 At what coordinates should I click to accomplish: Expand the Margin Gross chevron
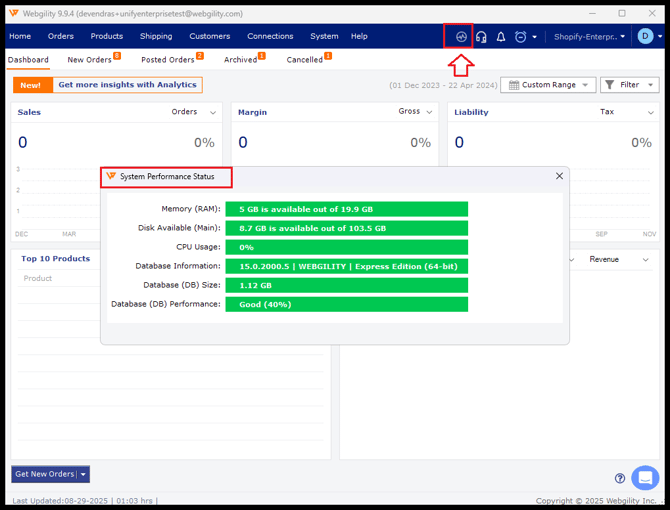click(429, 113)
